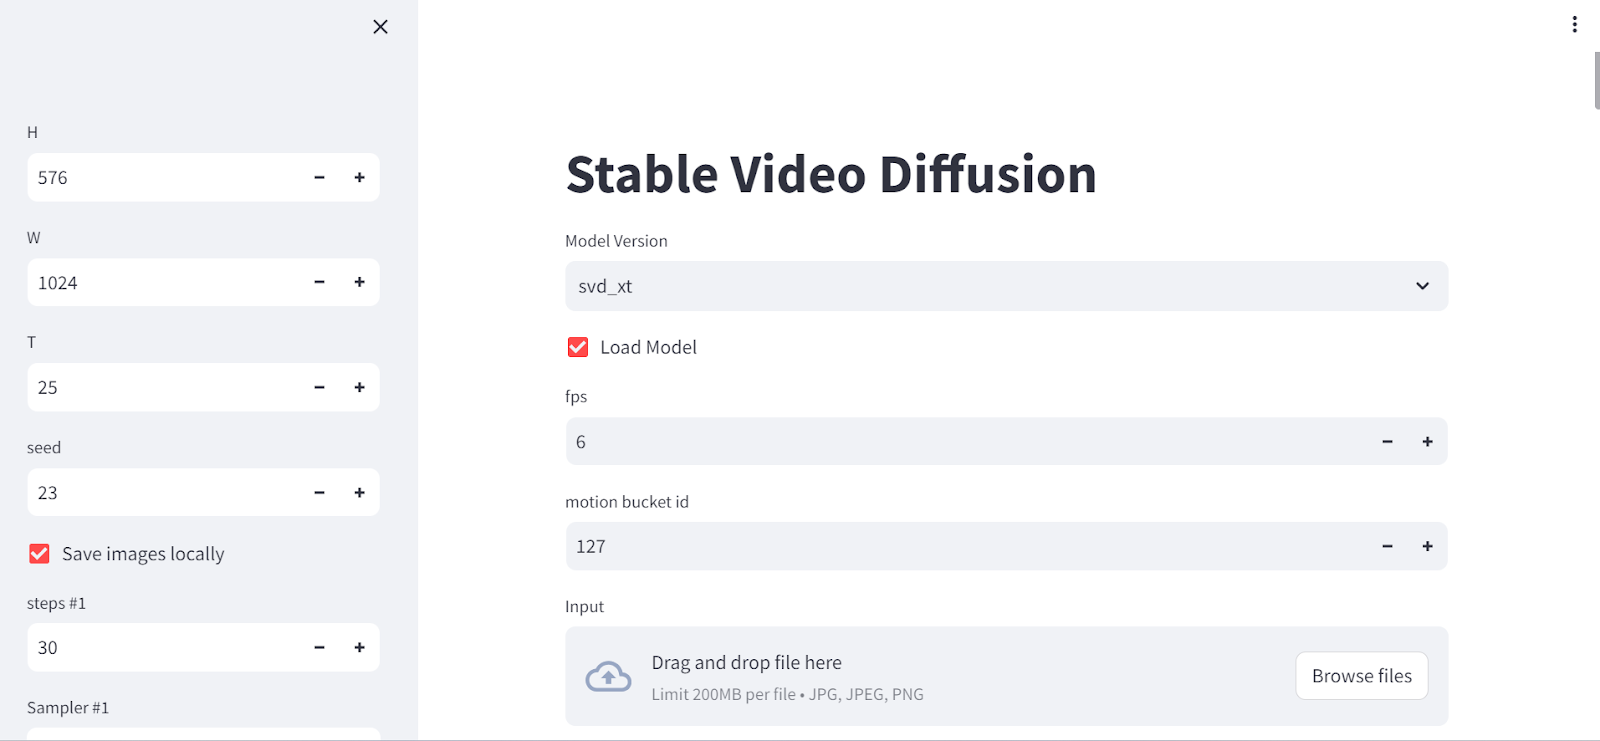Screen dimensions: 1600x741
Task: Increase H value with plus button
Action: click(360, 177)
